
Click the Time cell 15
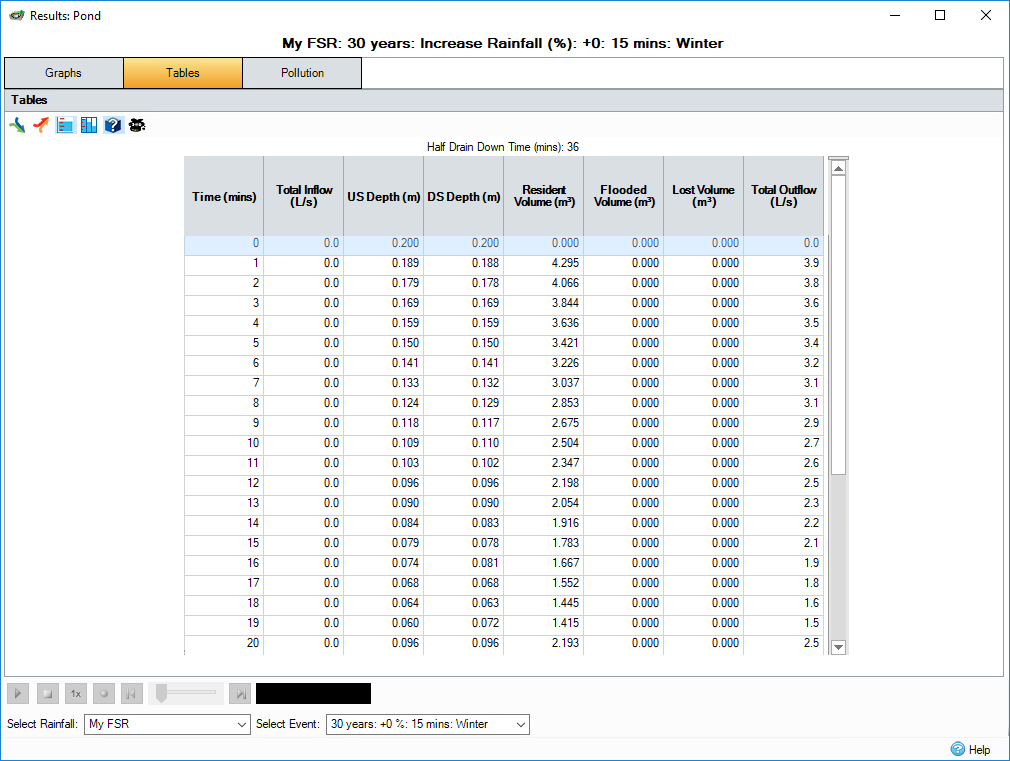click(x=224, y=543)
